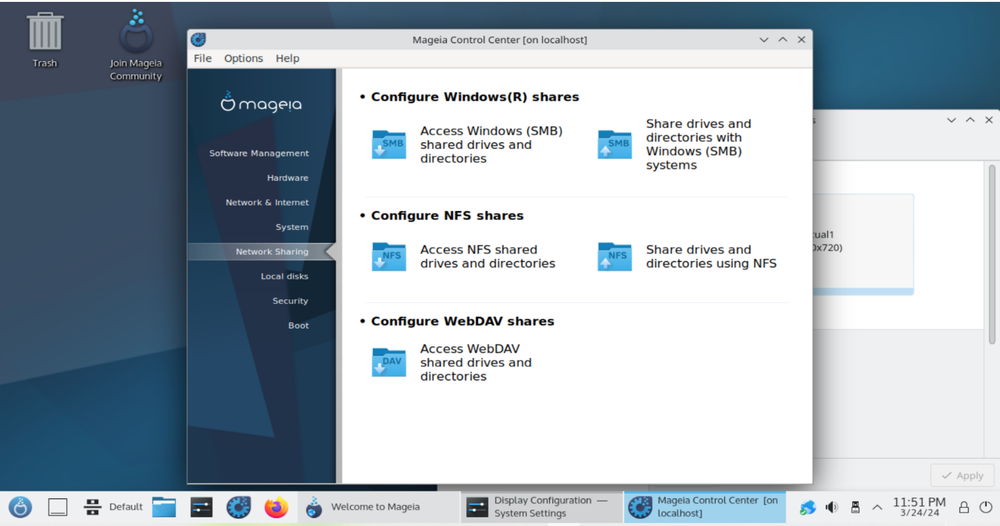This screenshot has height=526, width=1000.
Task: Click Apply button in Display Configuration window
Action: (962, 476)
